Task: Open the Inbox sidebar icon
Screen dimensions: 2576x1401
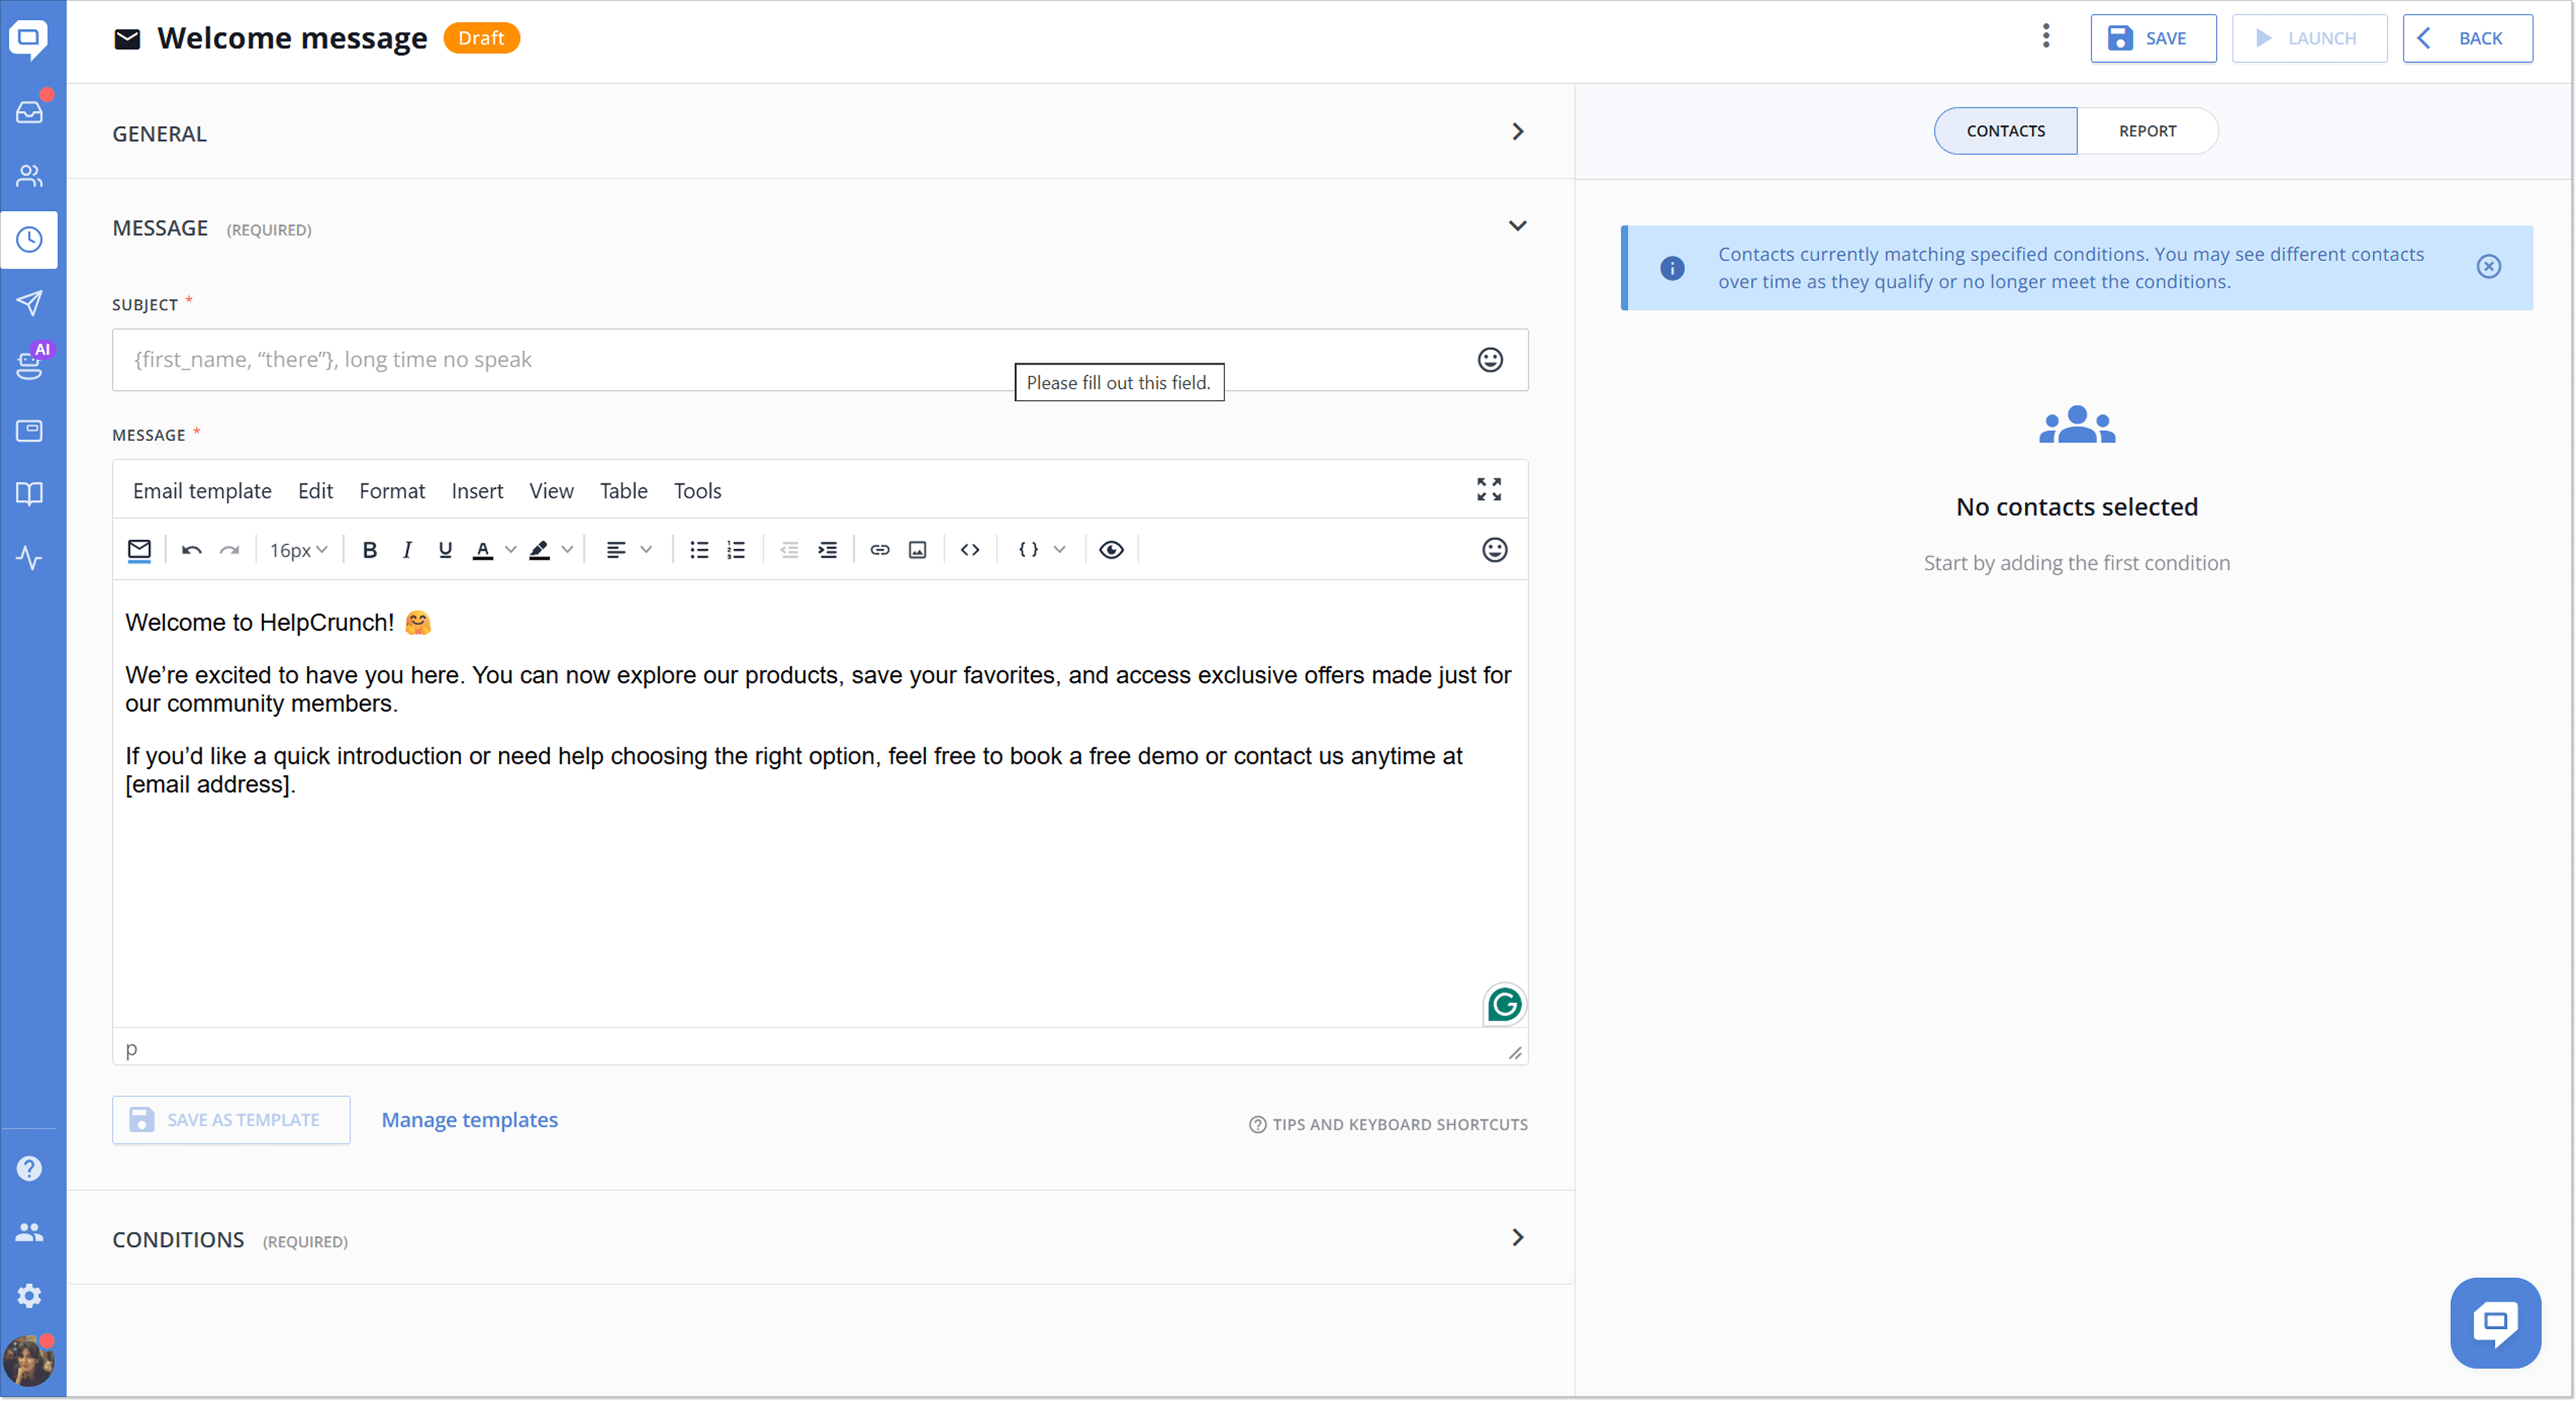Action: (29, 112)
